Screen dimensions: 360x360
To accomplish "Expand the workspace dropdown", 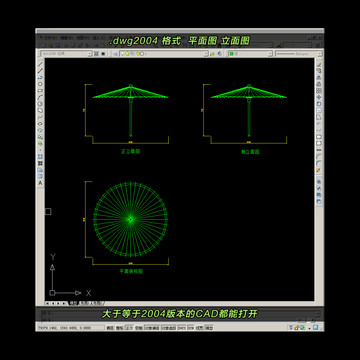I will pos(90,53).
